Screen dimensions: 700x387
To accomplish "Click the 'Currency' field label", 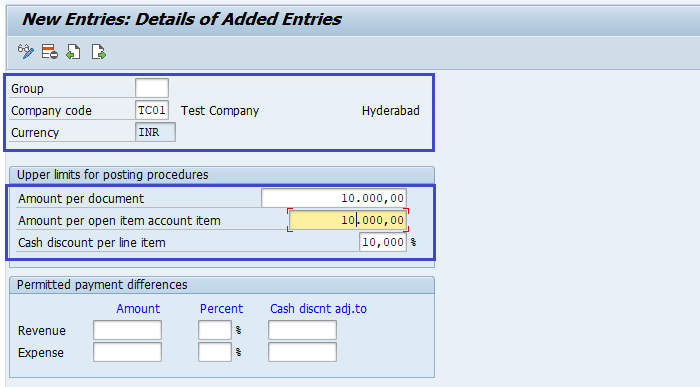I will tap(35, 133).
